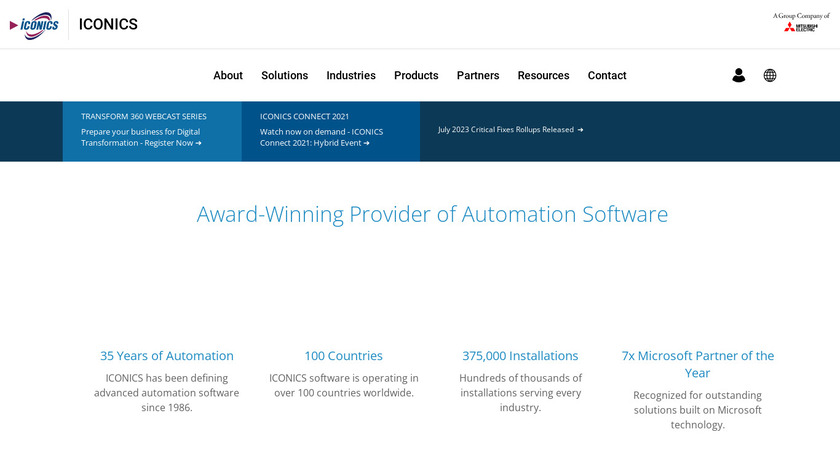
Task: Click the Award-Winning Provider heading
Action: click(x=432, y=214)
